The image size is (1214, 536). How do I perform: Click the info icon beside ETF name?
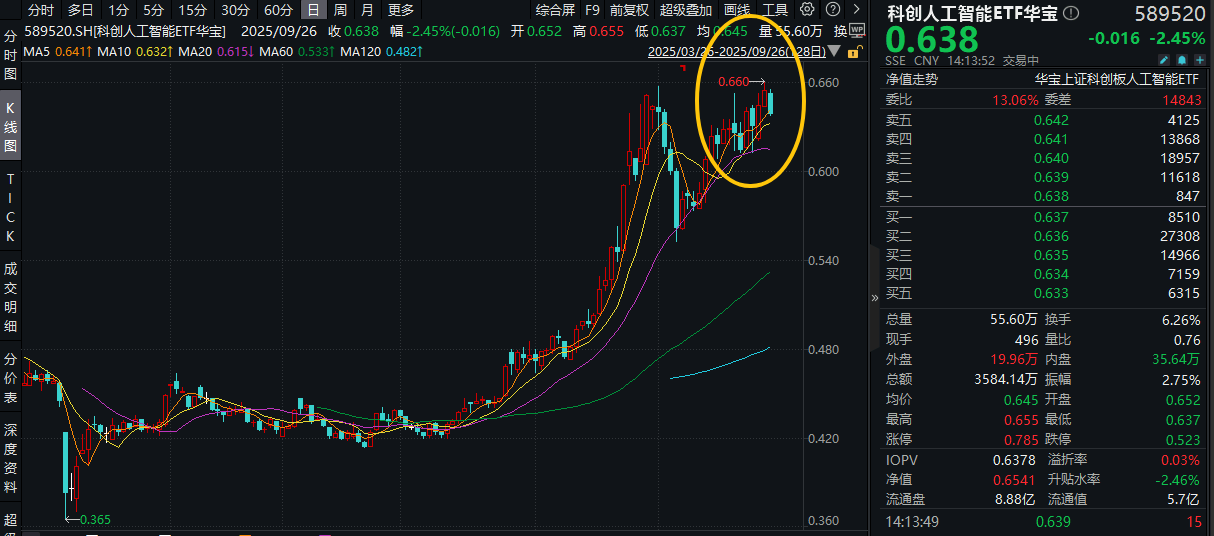(x=1071, y=13)
